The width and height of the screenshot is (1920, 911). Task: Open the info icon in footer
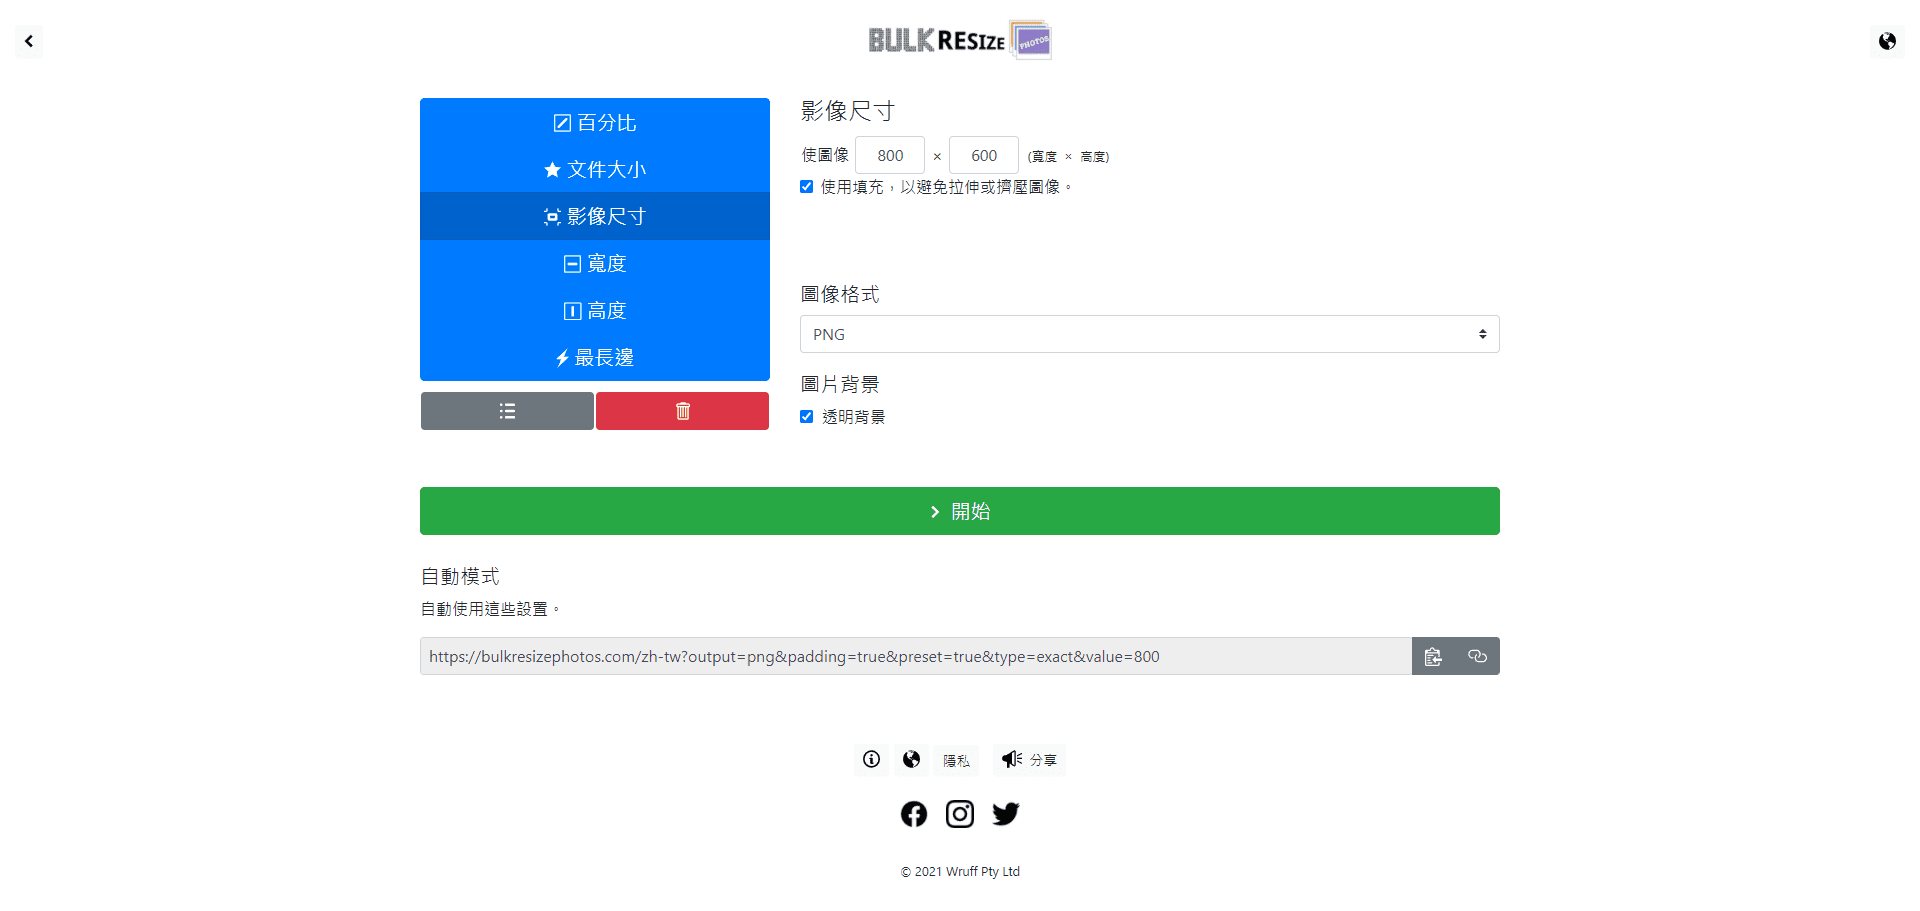[872, 759]
